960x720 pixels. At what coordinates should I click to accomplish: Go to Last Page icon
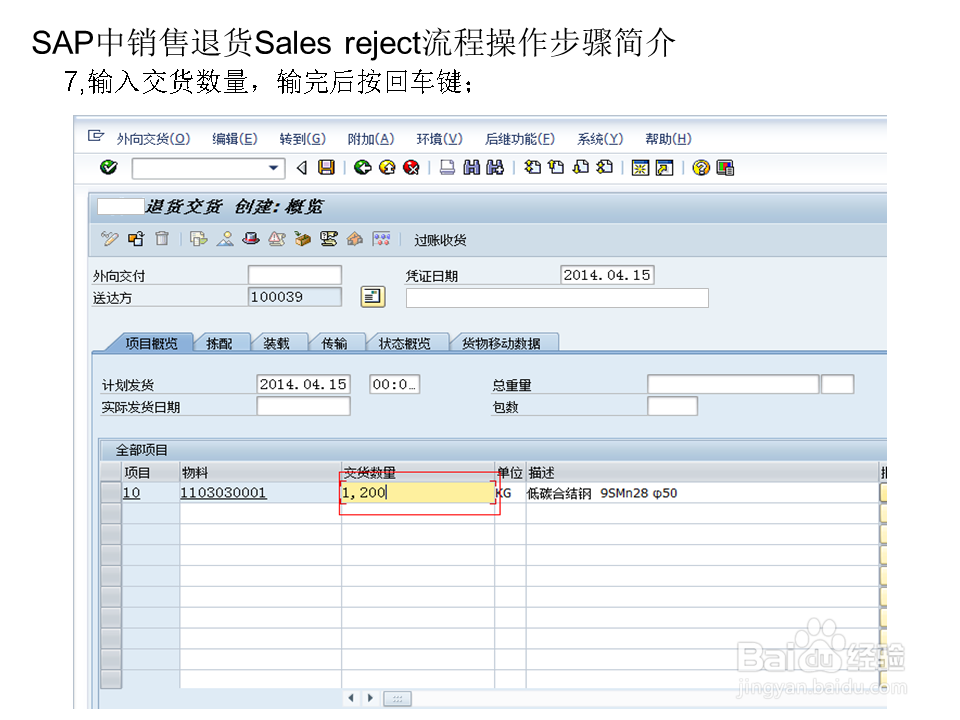[x=604, y=167]
